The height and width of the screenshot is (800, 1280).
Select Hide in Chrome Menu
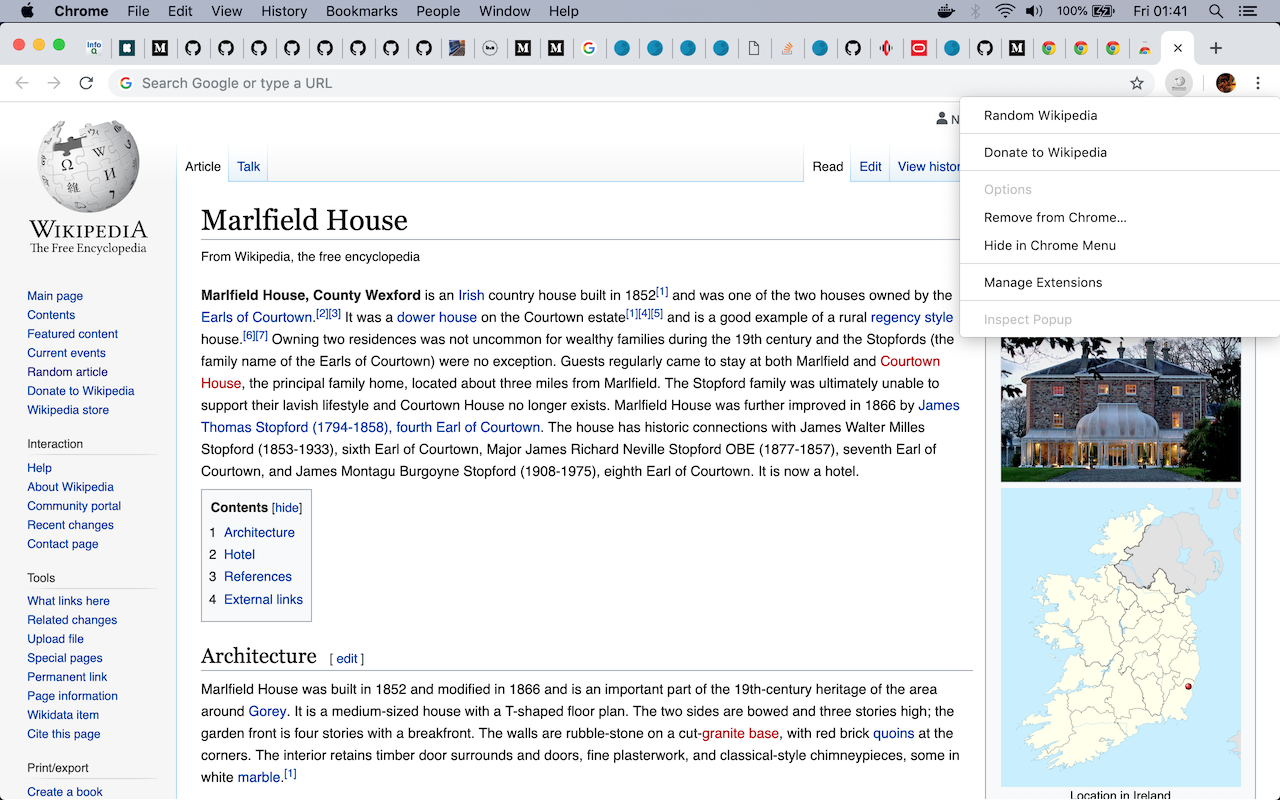(x=1049, y=245)
